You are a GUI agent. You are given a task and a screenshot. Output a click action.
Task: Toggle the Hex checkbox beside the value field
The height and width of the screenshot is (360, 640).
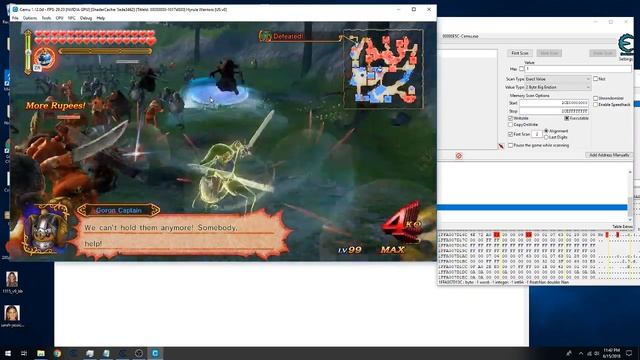[x=521, y=69]
